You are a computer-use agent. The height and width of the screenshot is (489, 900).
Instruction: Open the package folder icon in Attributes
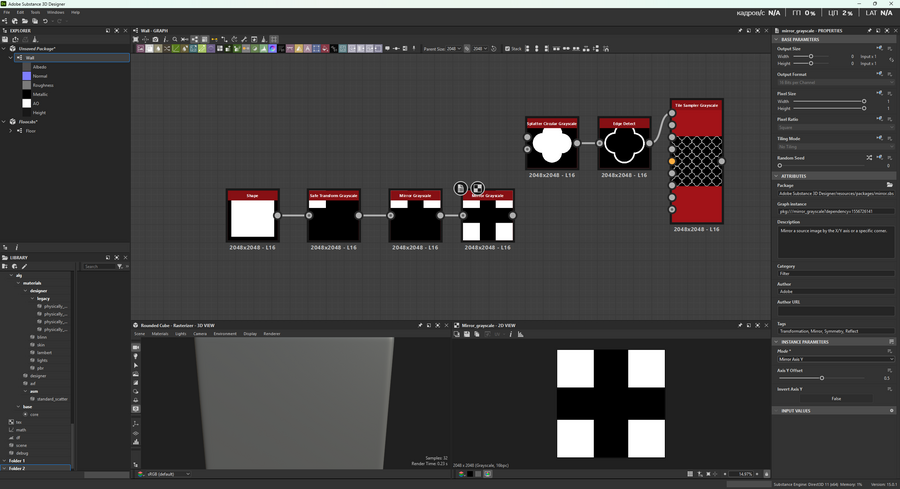tap(889, 185)
